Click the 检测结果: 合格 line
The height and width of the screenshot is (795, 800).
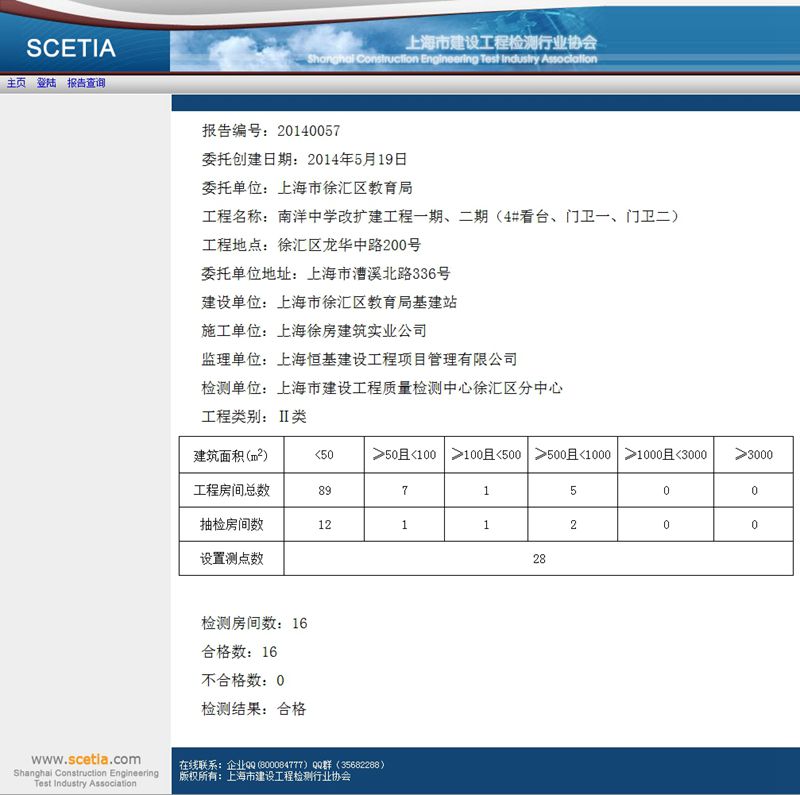[254, 708]
